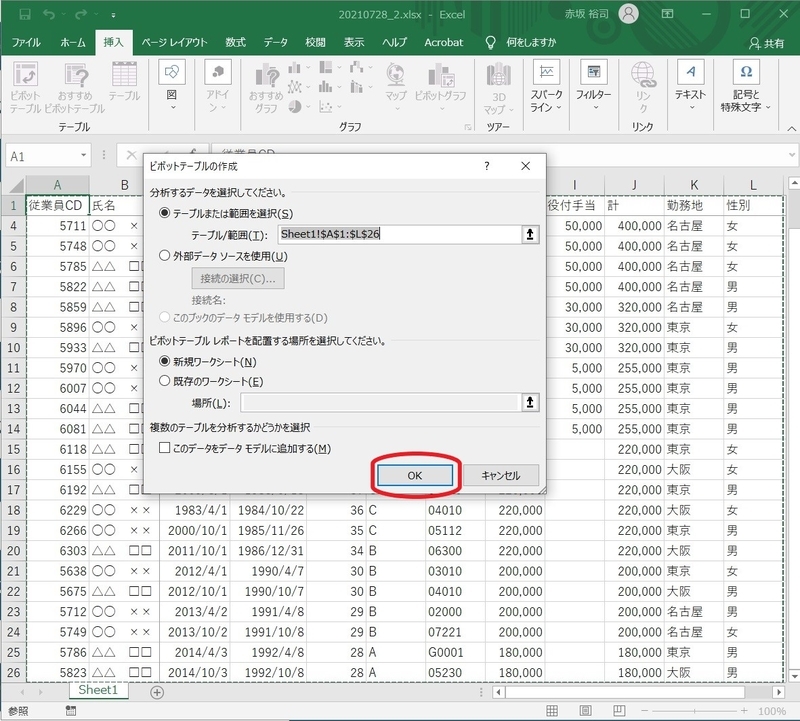
Task: Switch to Page Break Preview in status bar
Action: pyautogui.click(x=619, y=711)
